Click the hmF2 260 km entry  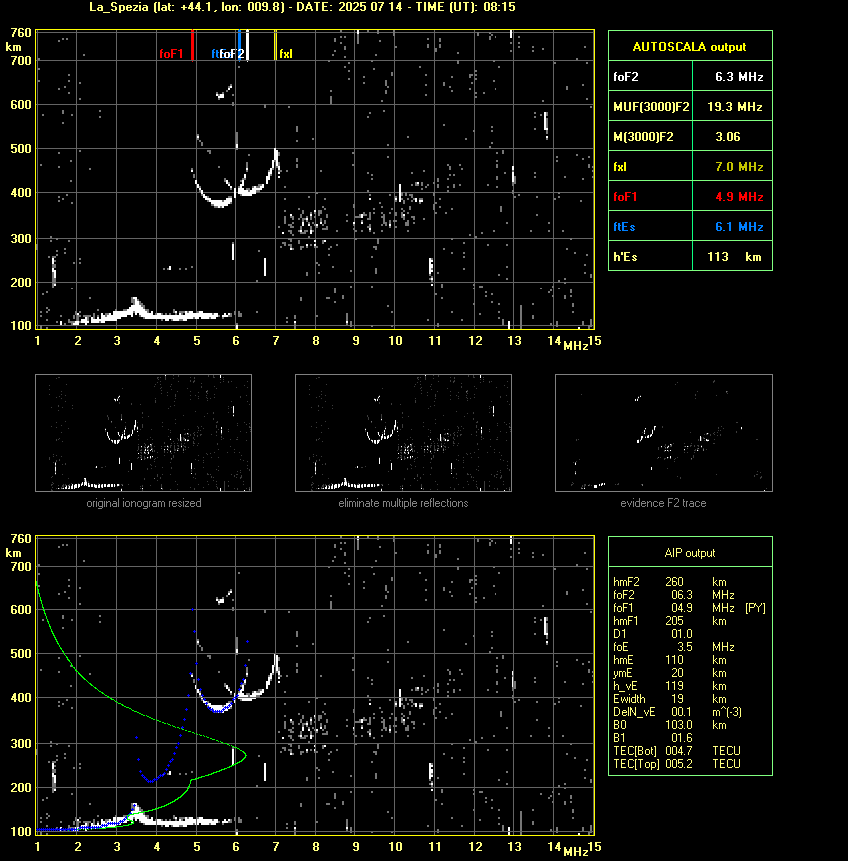click(x=670, y=582)
